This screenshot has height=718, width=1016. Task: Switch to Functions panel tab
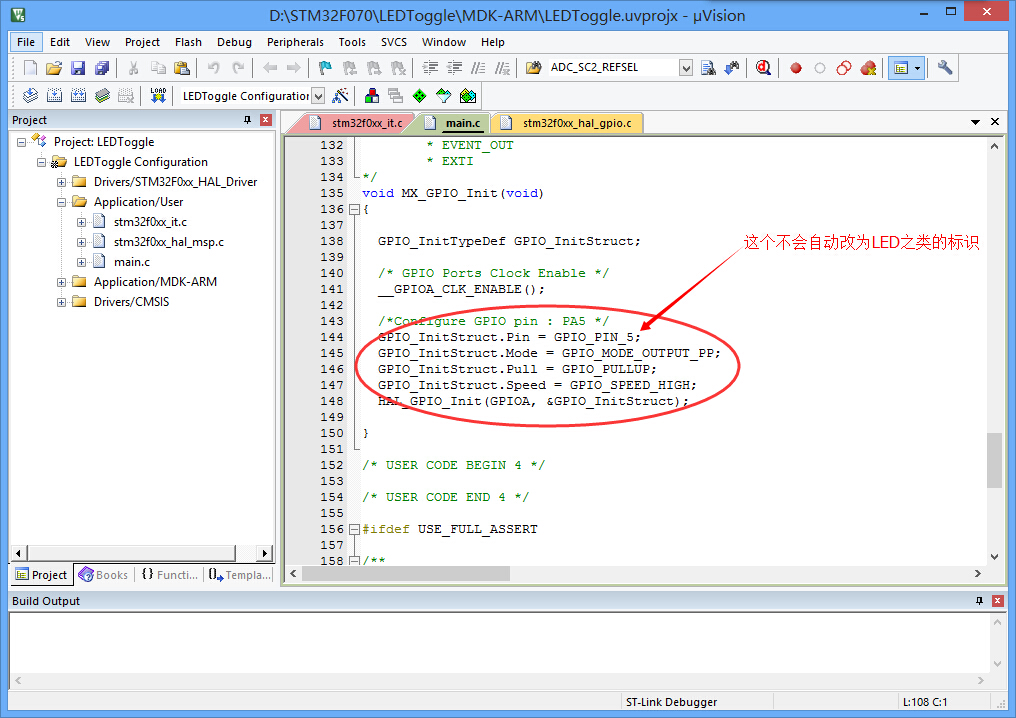170,575
